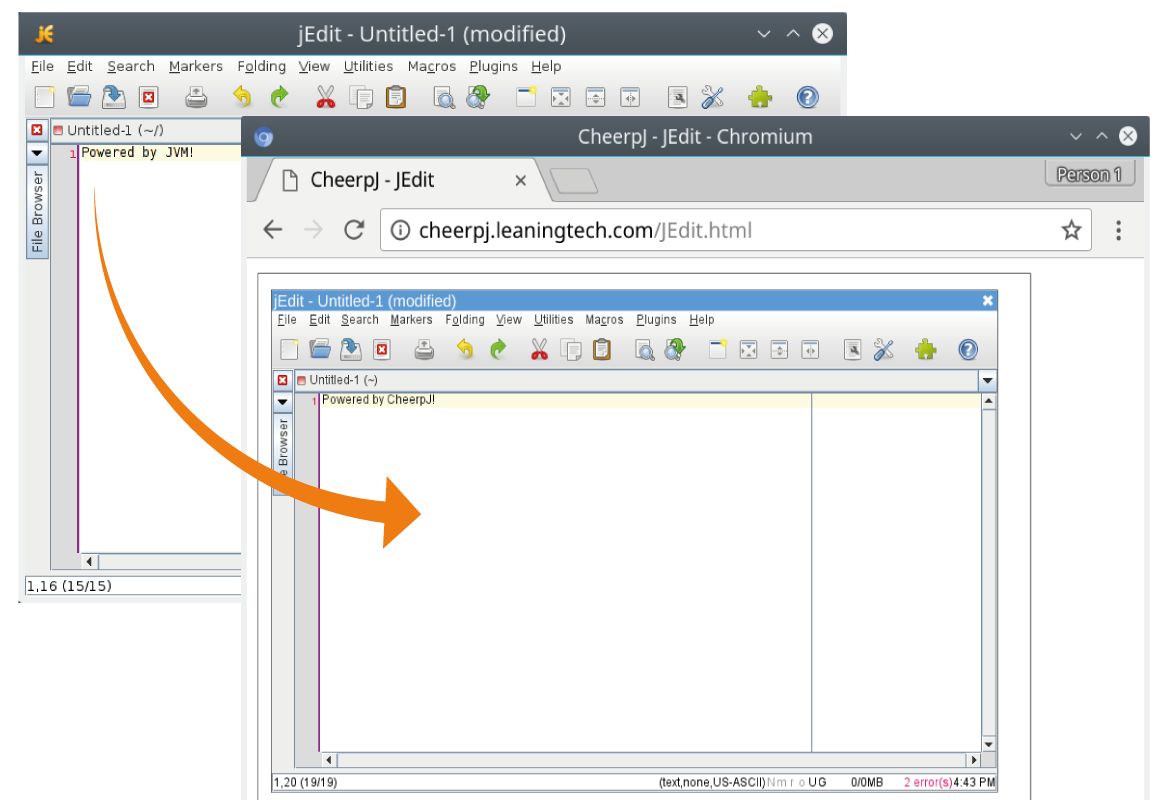This screenshot has width=1156, height=800.
Task: Undo the last edit via toolbar icon
Action: coord(466,349)
